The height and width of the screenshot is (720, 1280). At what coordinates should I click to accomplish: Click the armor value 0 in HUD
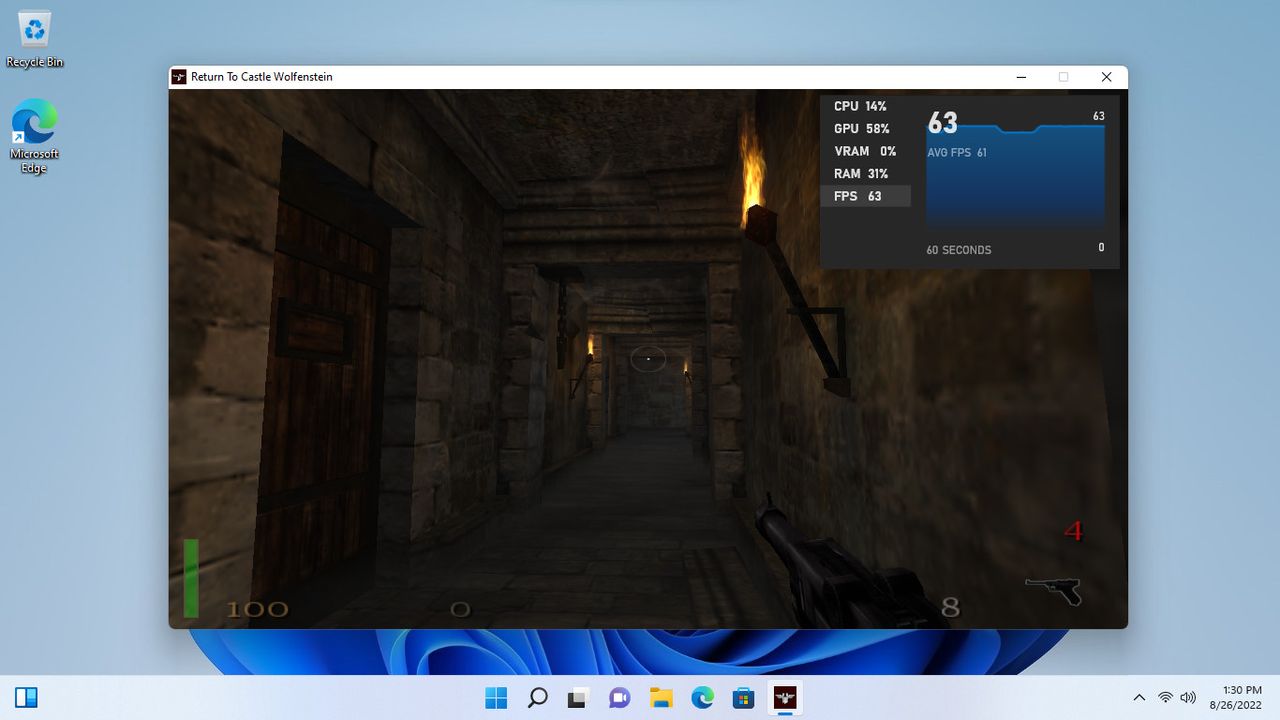point(460,609)
